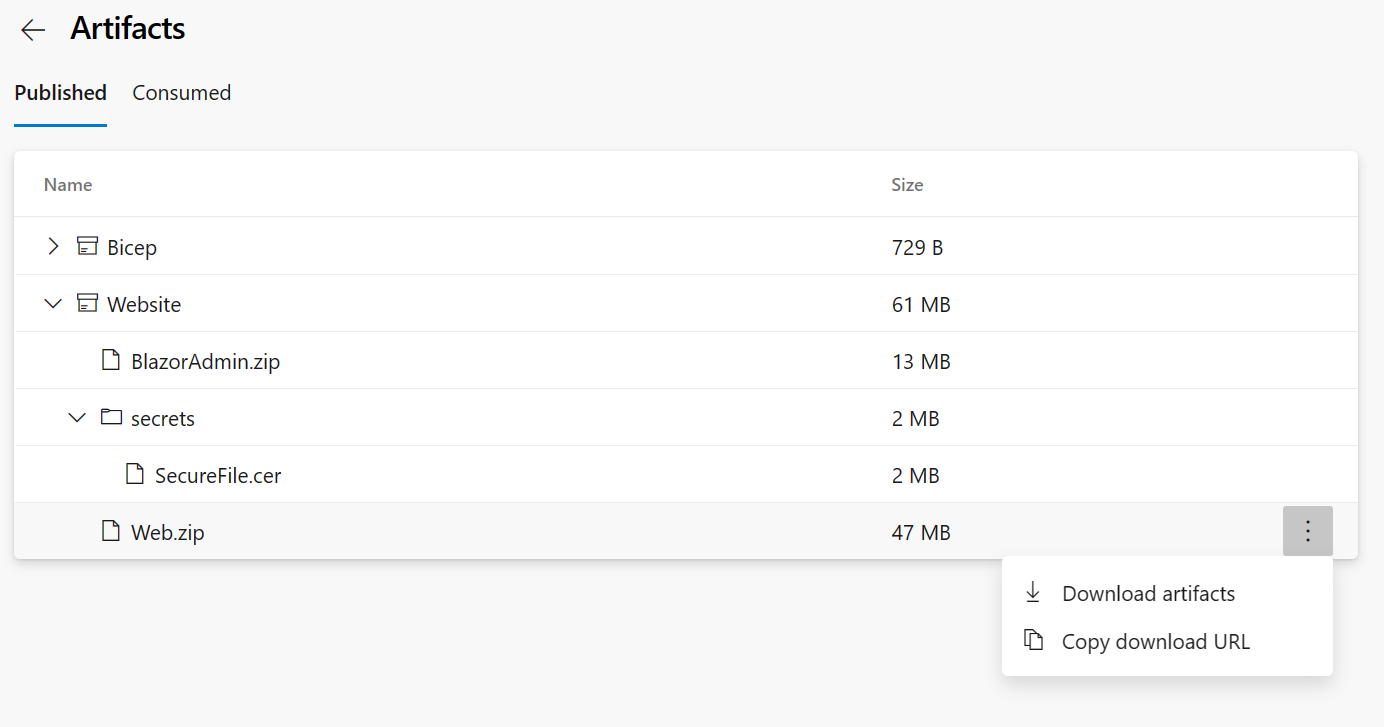Screen dimensions: 1384x727
Task: Click the Name column header
Action: tap(68, 185)
